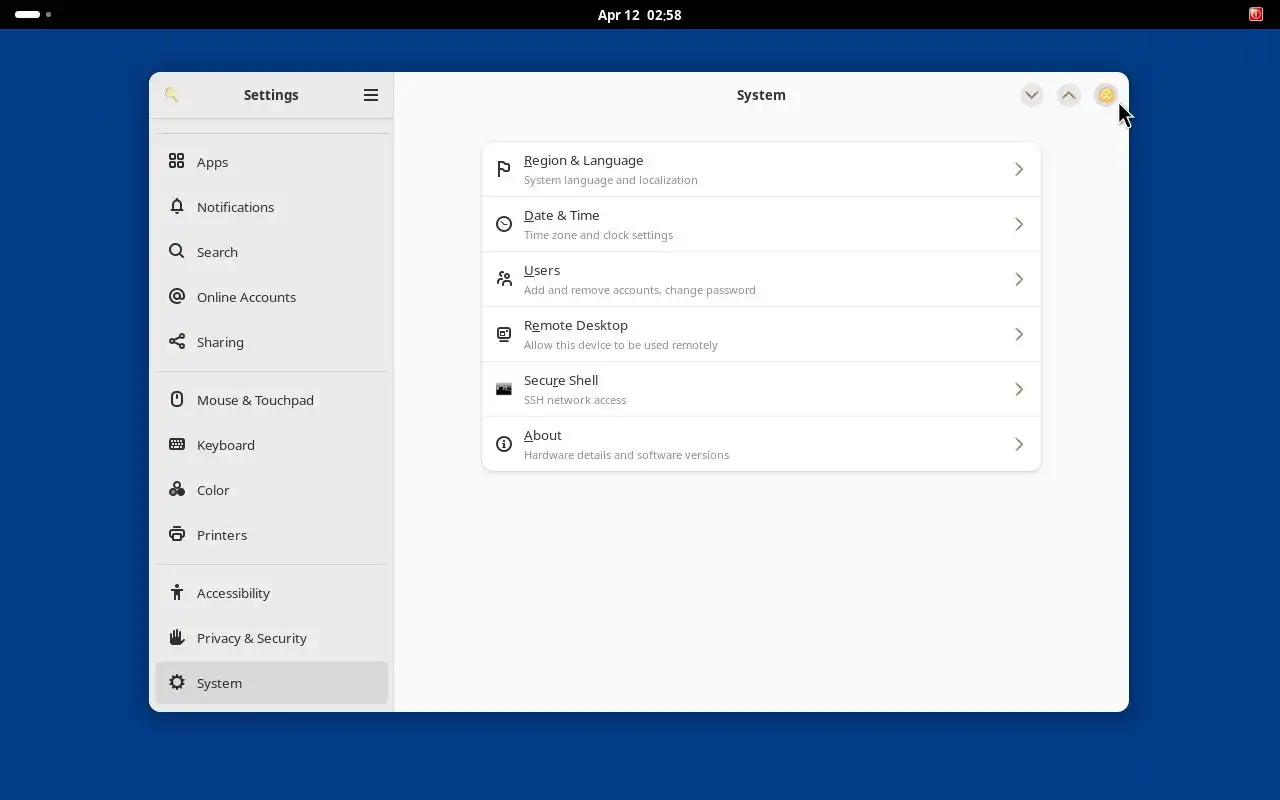Select the Notifications bell icon
The width and height of the screenshot is (1280, 800).
pyautogui.click(x=177, y=206)
